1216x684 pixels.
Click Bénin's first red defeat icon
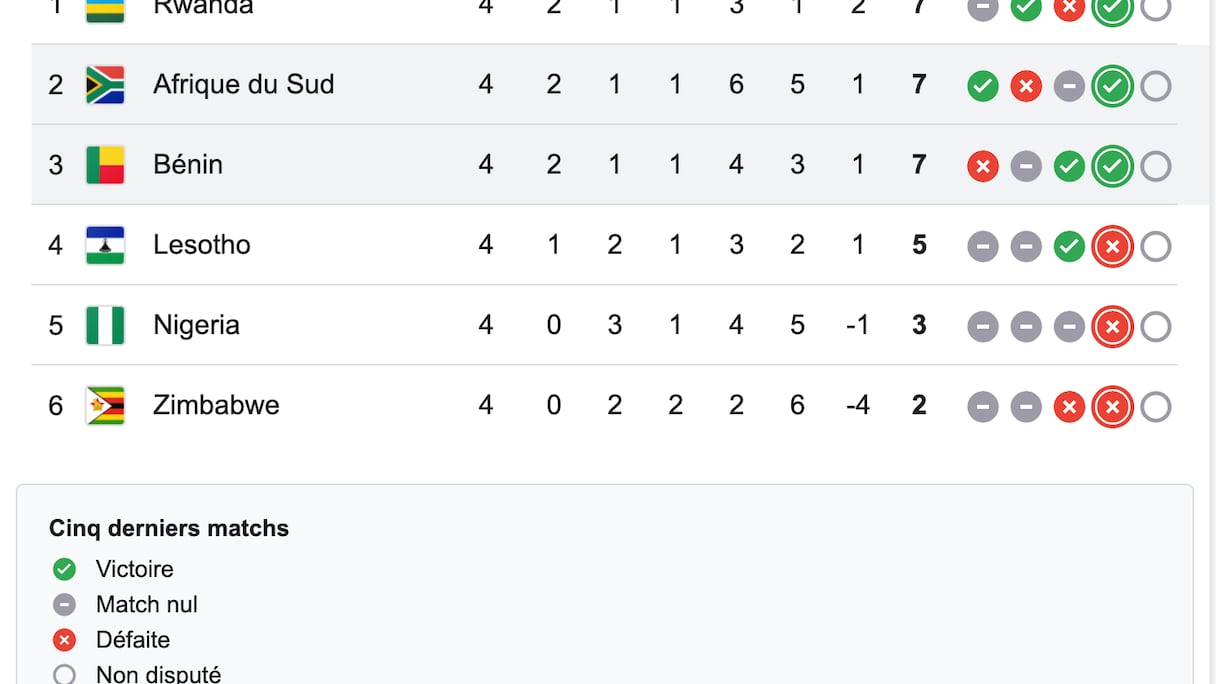click(x=983, y=166)
